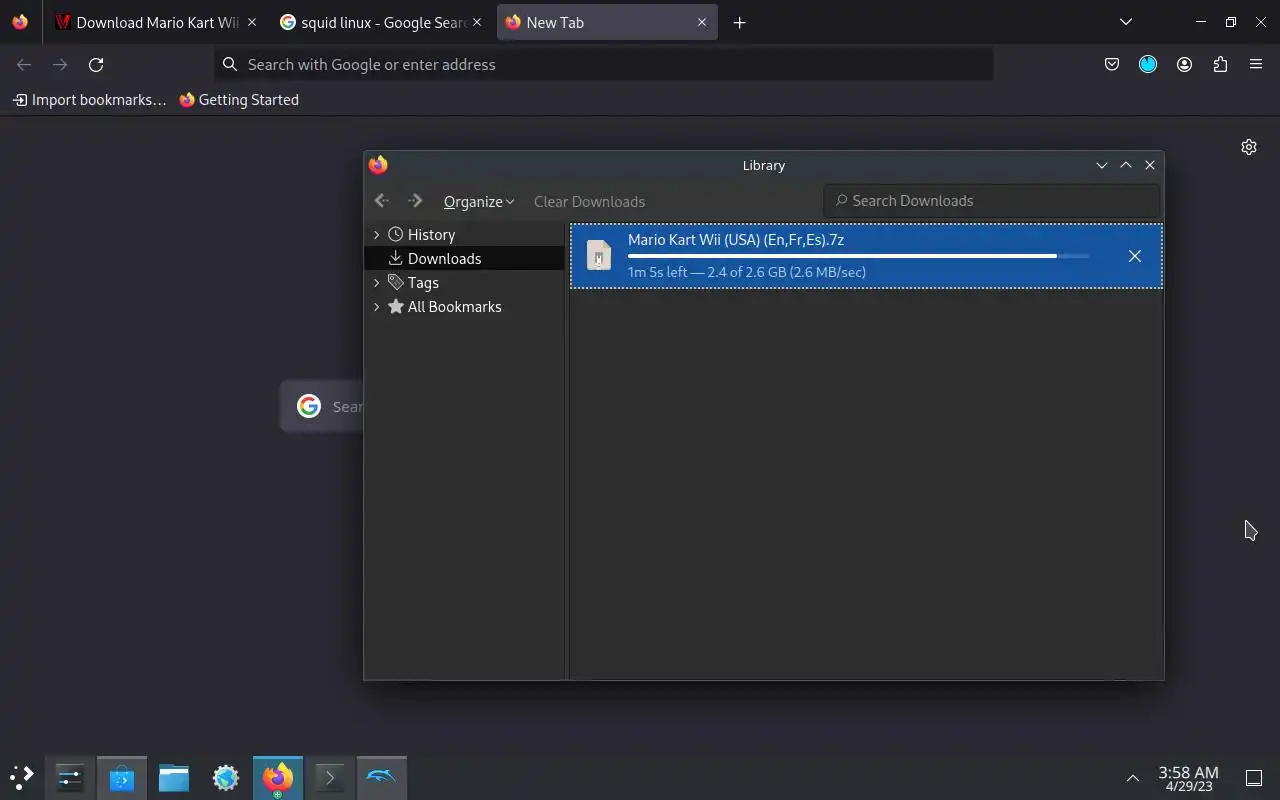
Task: Open the Dolphin emulator taskbar icon
Action: pos(382,777)
